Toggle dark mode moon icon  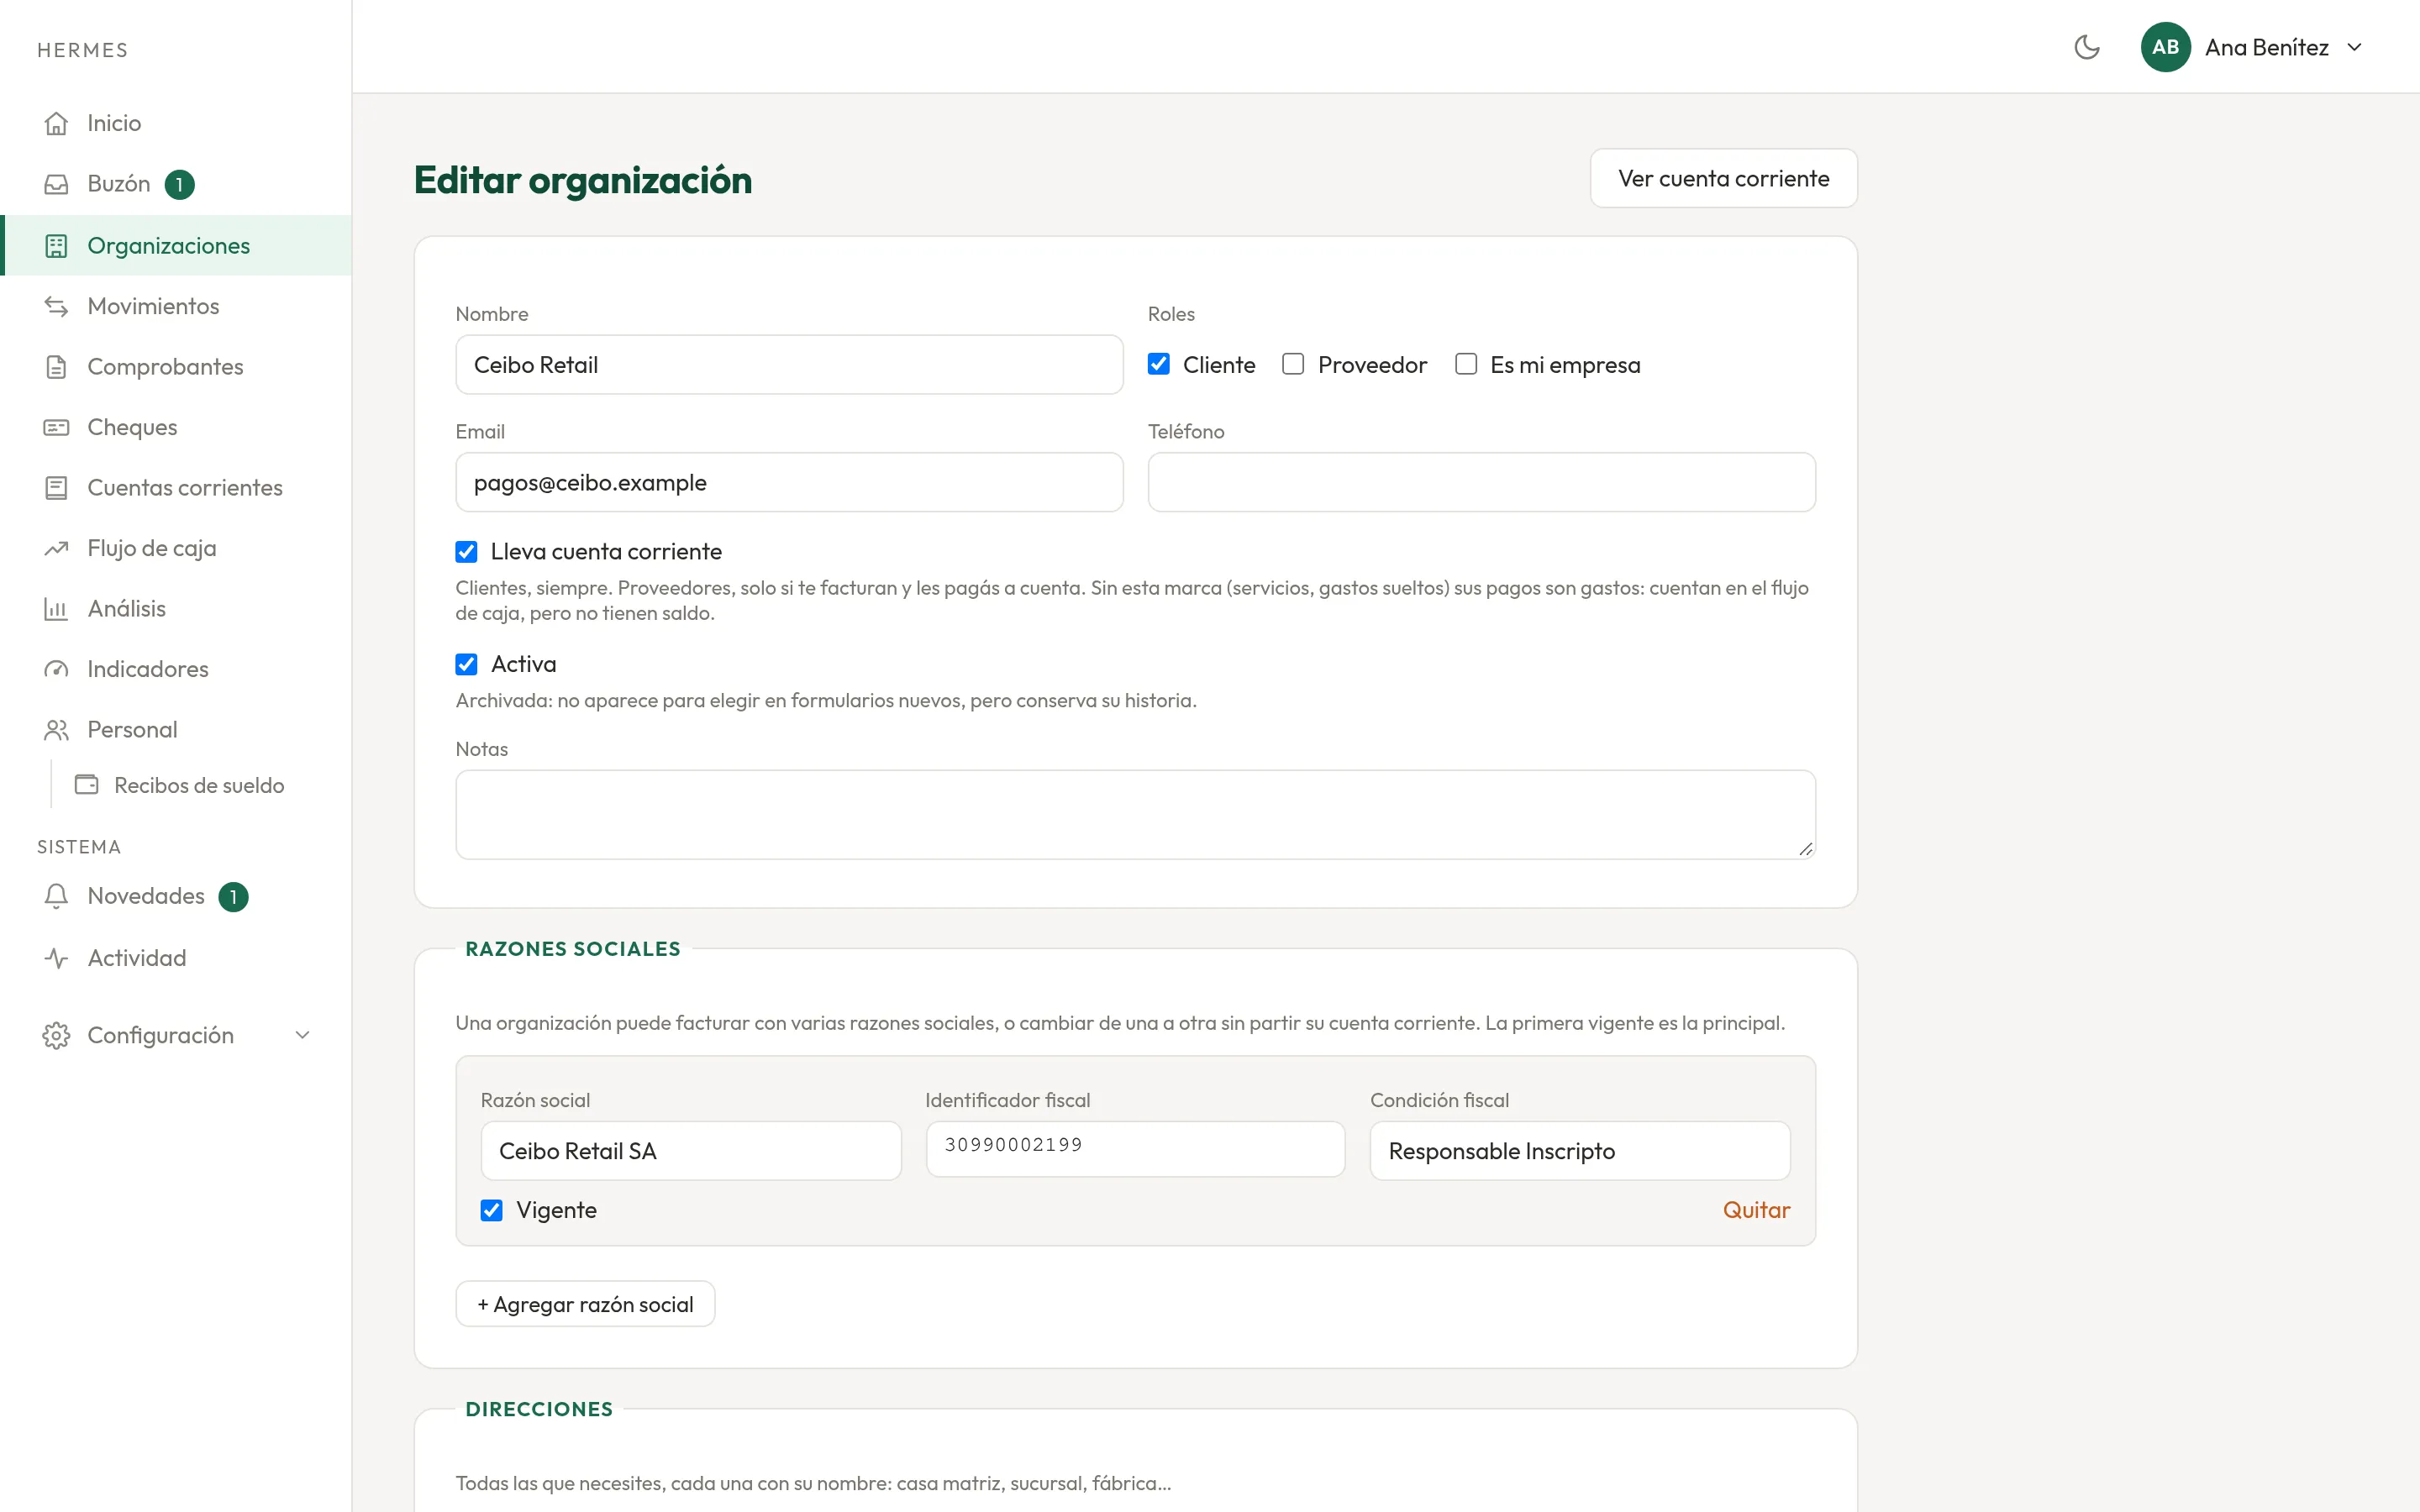(x=2086, y=47)
